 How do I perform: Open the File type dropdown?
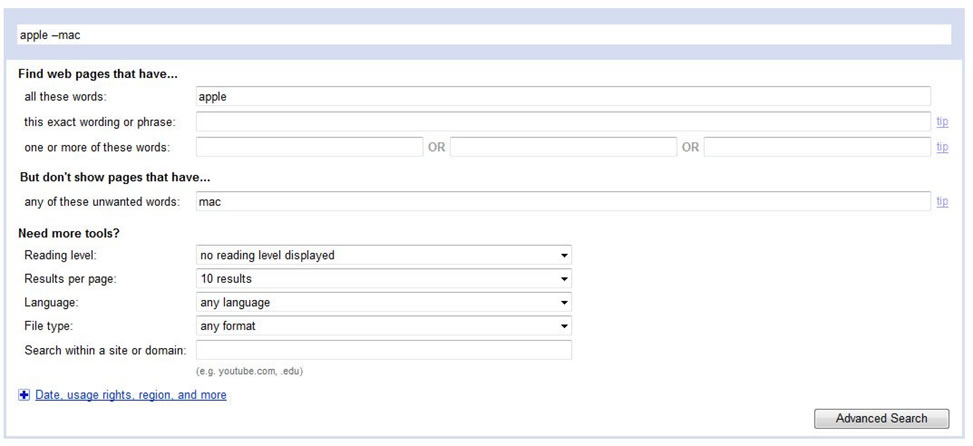(x=384, y=326)
